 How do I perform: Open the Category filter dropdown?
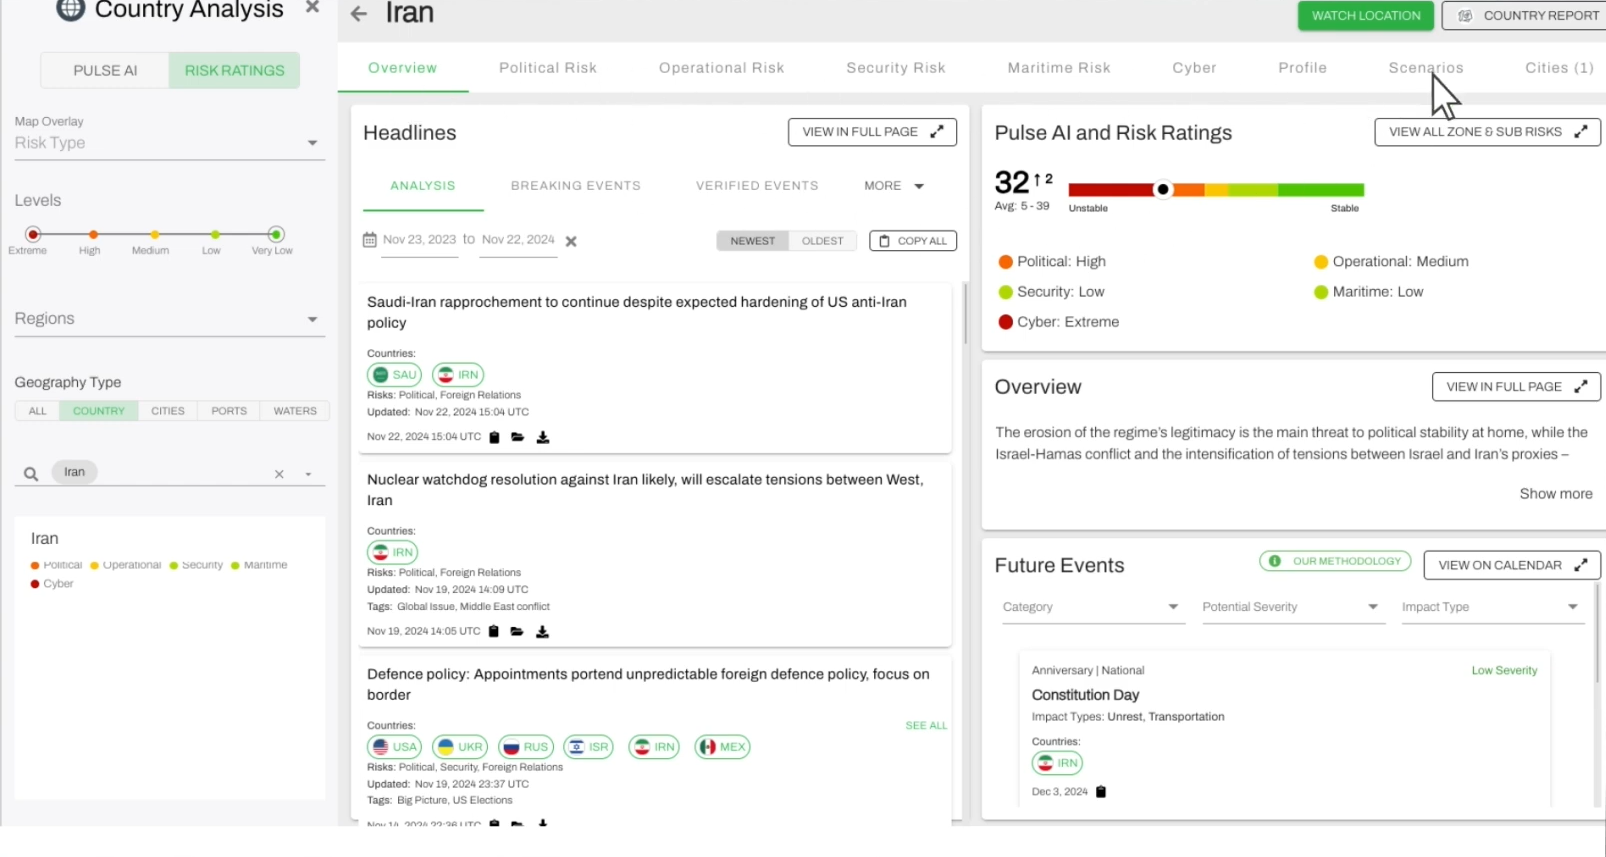tap(1092, 607)
